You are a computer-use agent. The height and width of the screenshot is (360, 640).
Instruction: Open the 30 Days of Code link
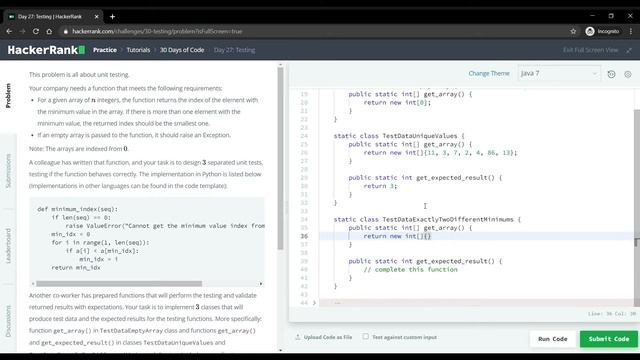(182, 50)
